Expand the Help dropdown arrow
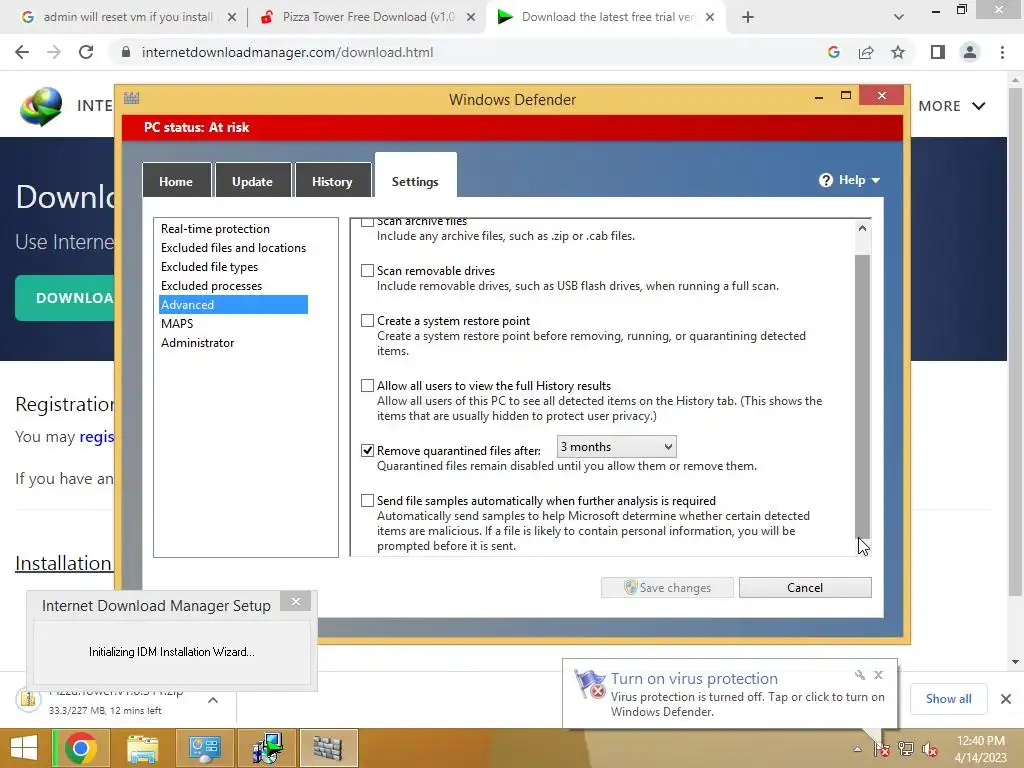Viewport: 1024px width, 768px height. coord(876,180)
